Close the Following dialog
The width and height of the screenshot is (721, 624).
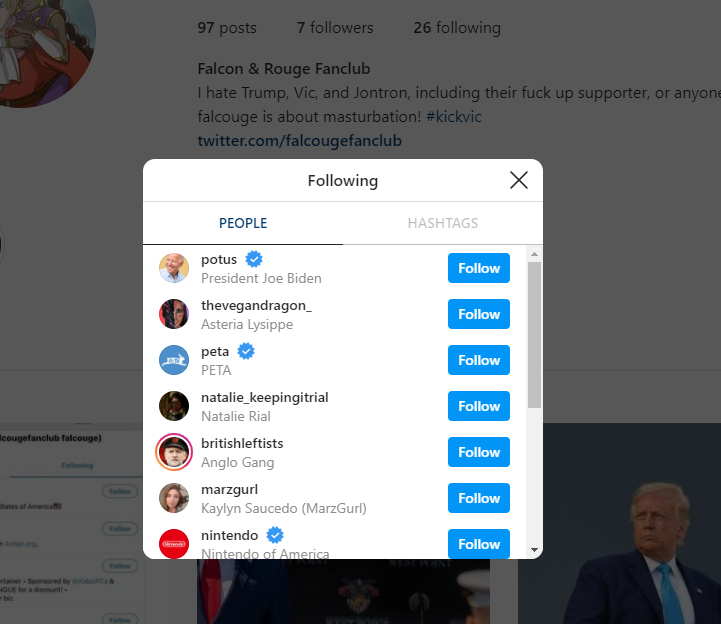pos(519,180)
